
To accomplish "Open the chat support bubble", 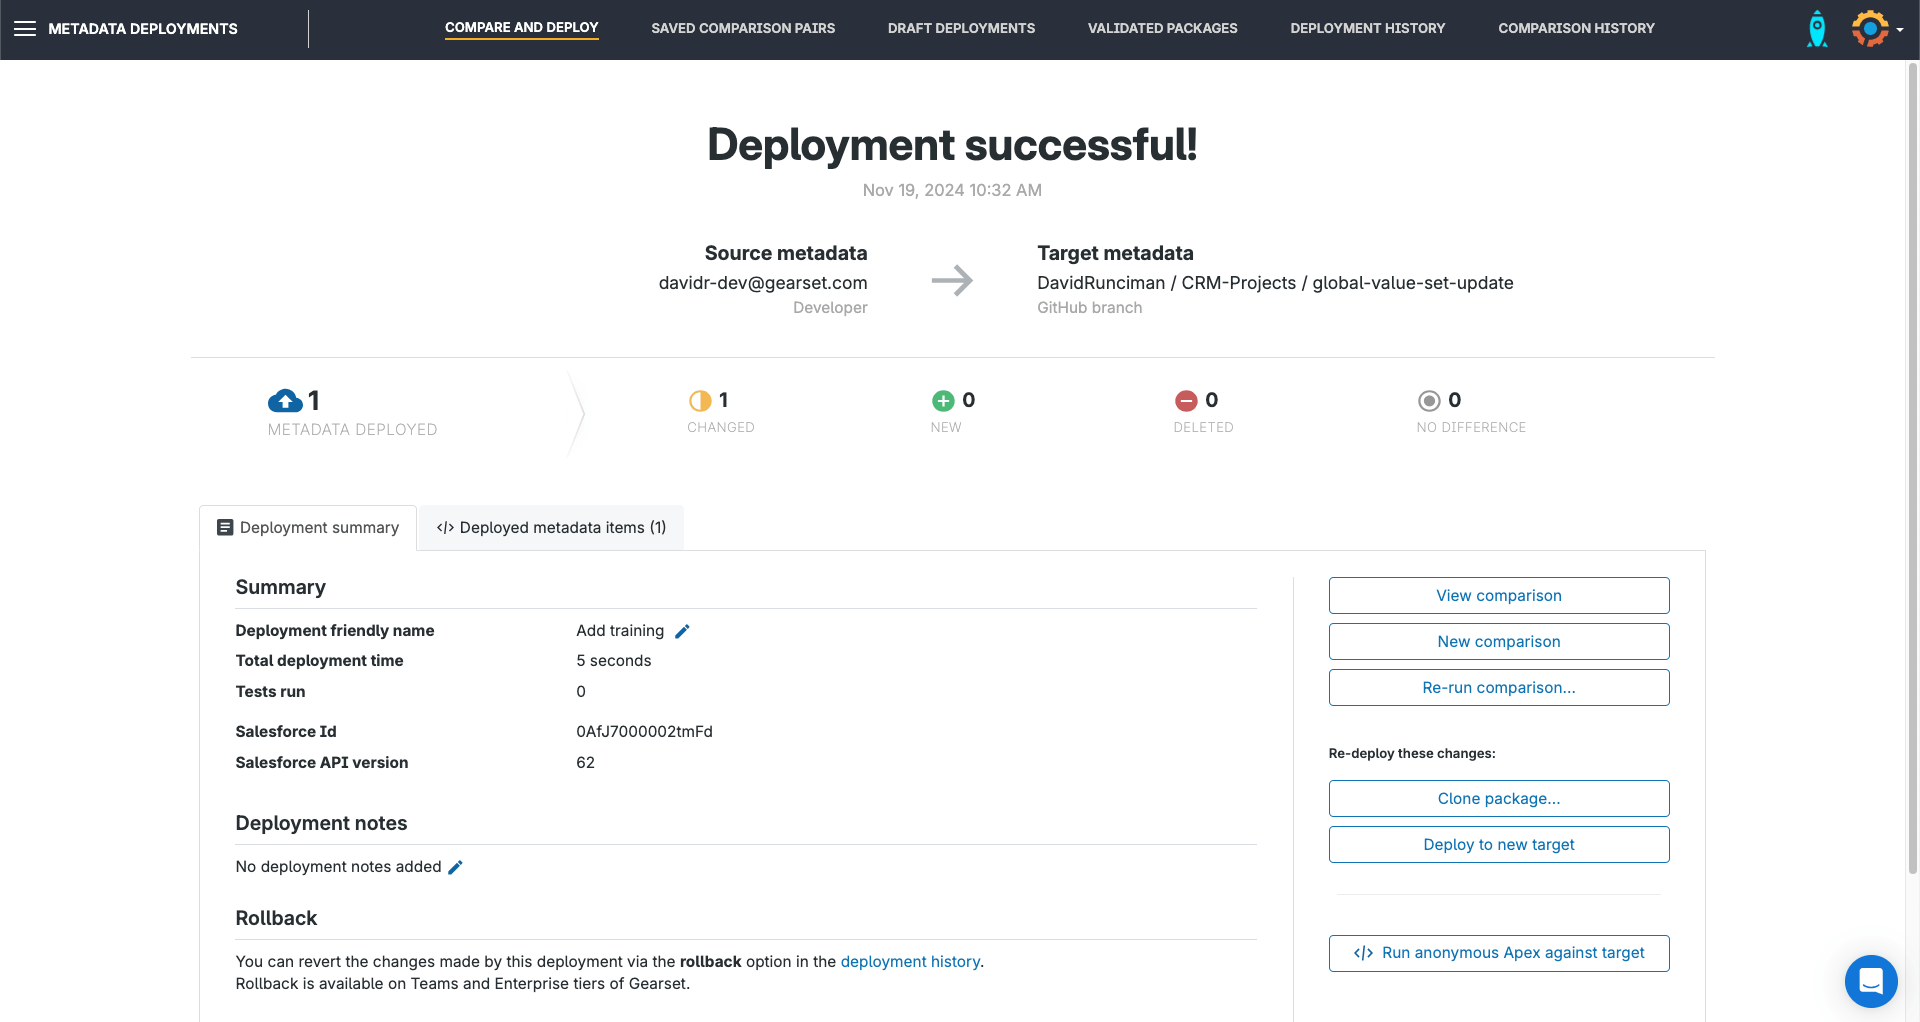I will (x=1871, y=981).
